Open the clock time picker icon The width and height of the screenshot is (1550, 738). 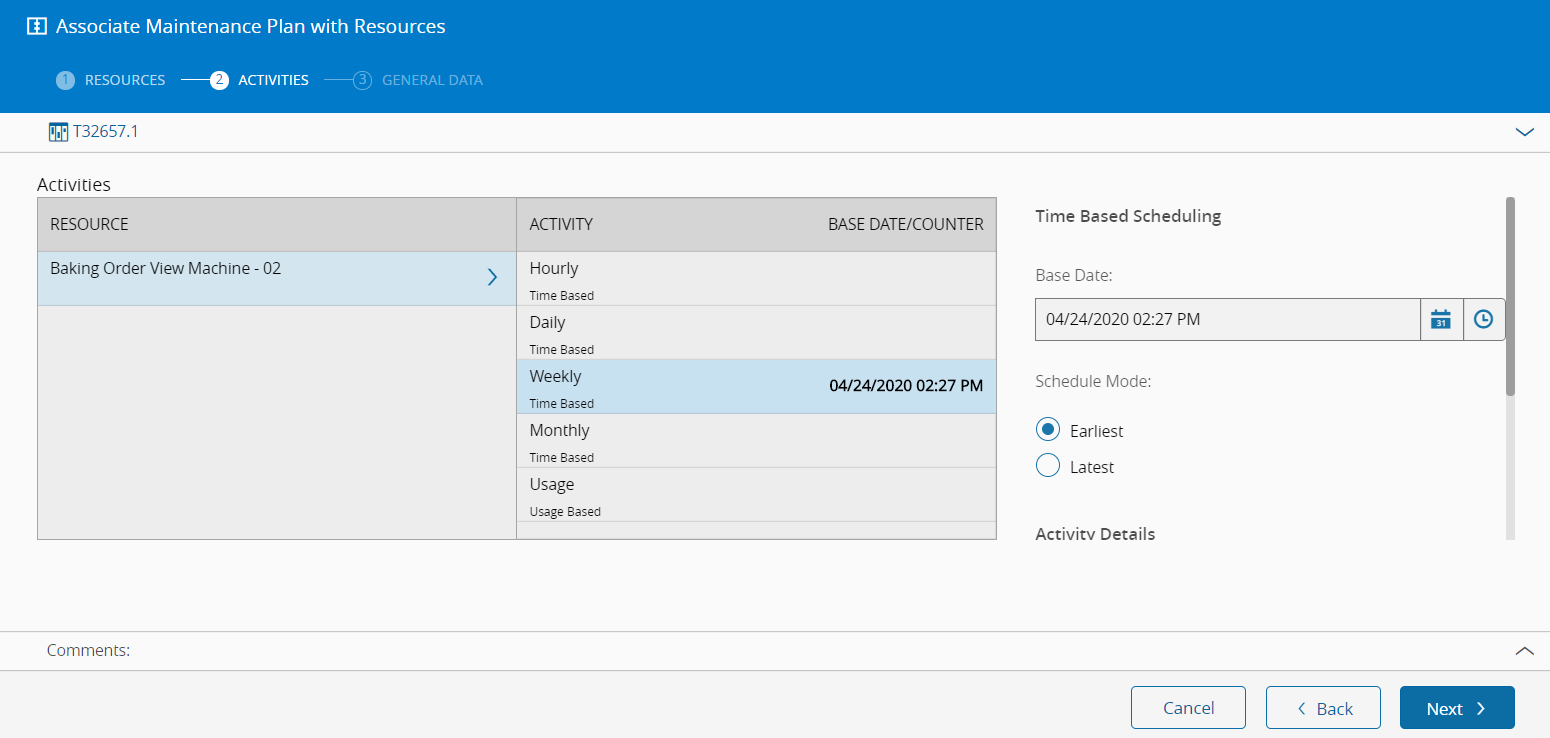(x=1484, y=319)
